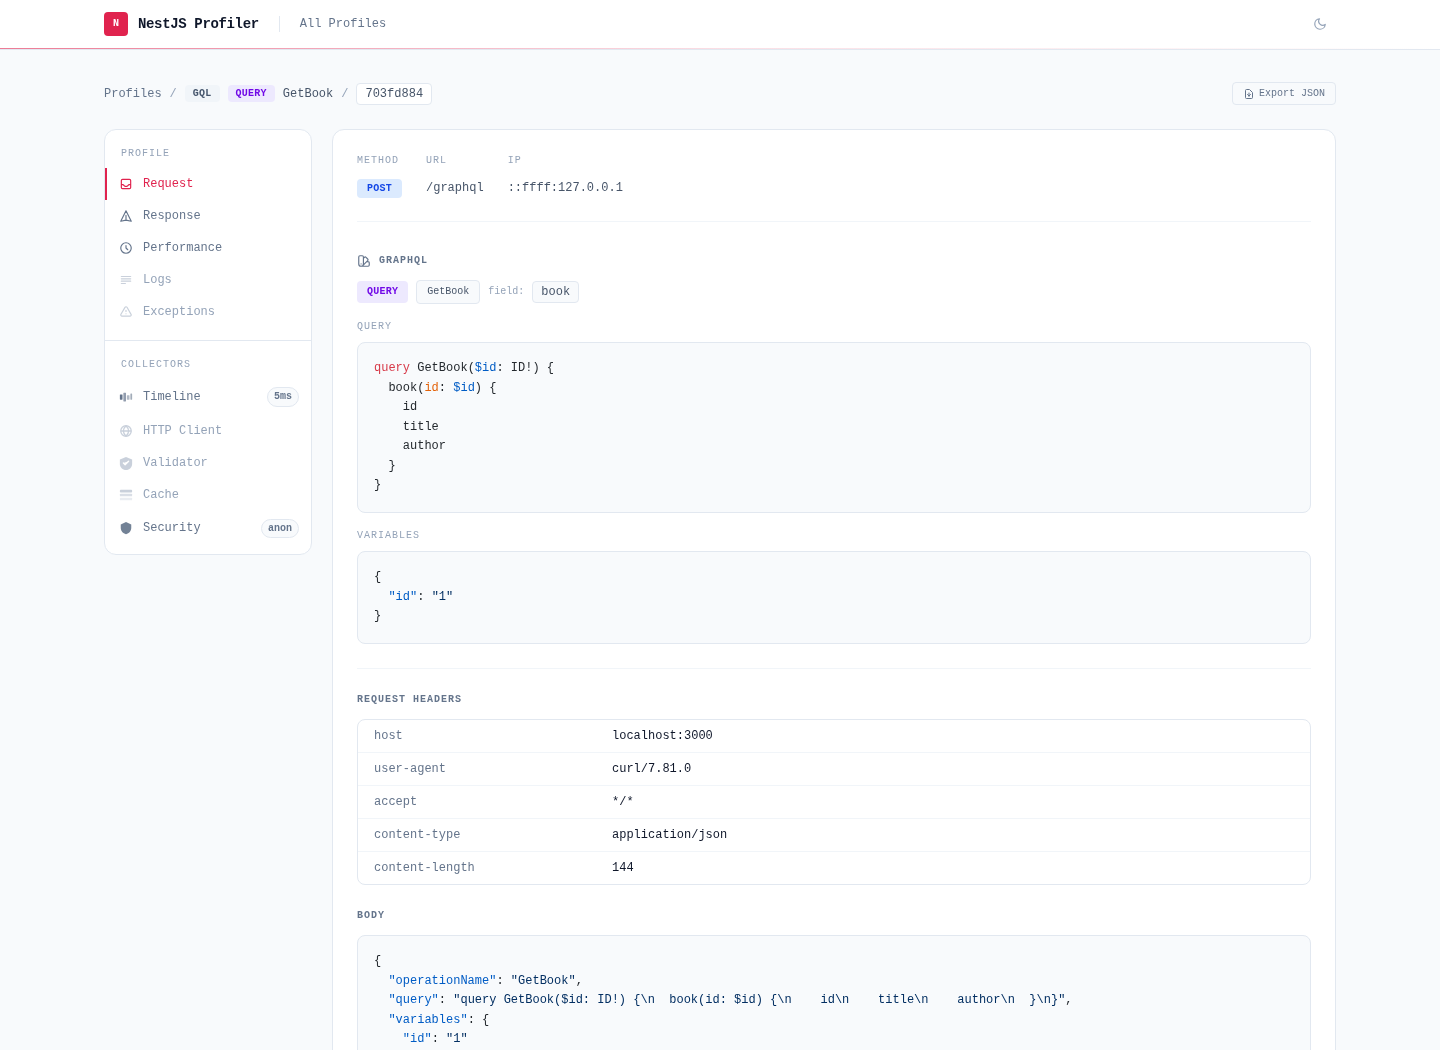This screenshot has width=1440, height=1050.
Task: Click the REQUEST HEADERS section heading
Action: (409, 700)
